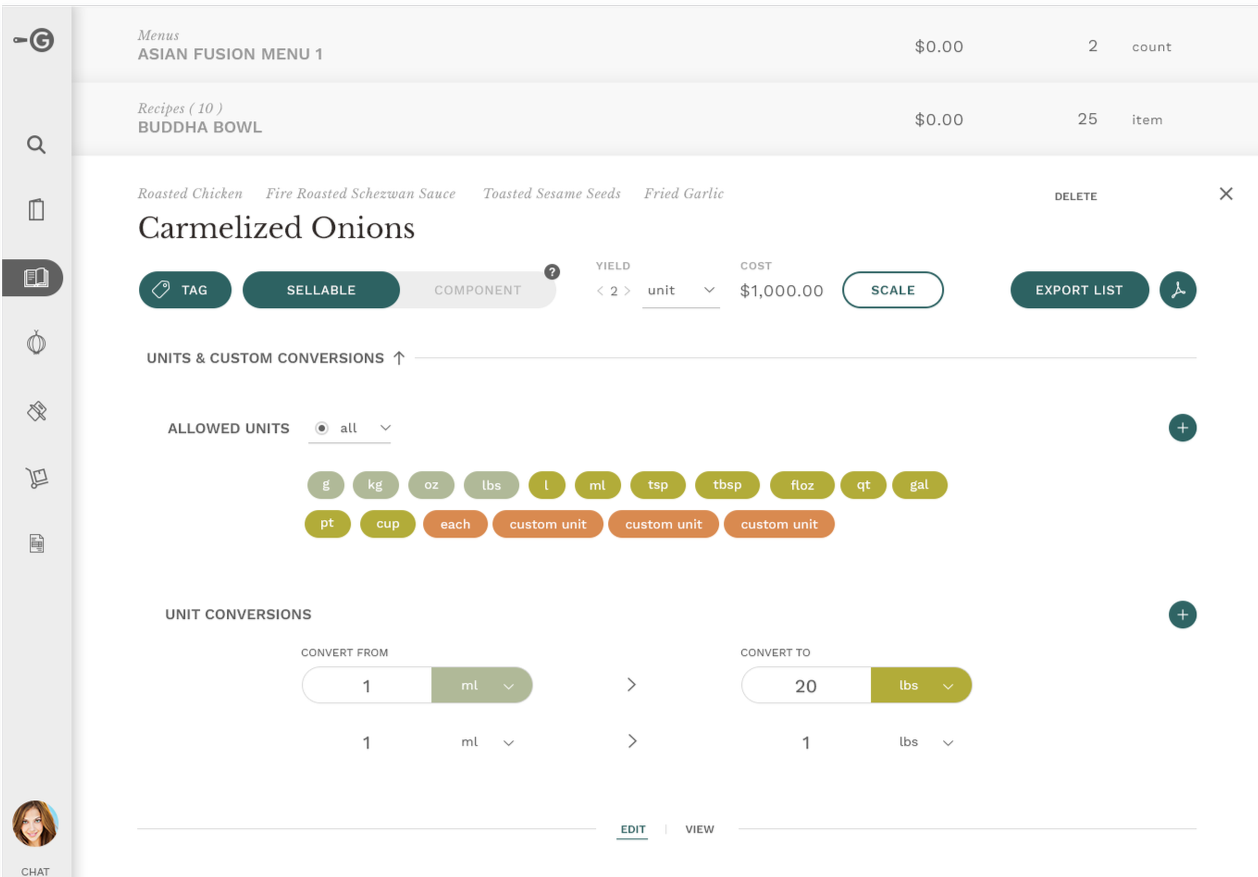The height and width of the screenshot is (877, 1258).
Task: Add an allowed unit with plus icon
Action: click(1182, 428)
